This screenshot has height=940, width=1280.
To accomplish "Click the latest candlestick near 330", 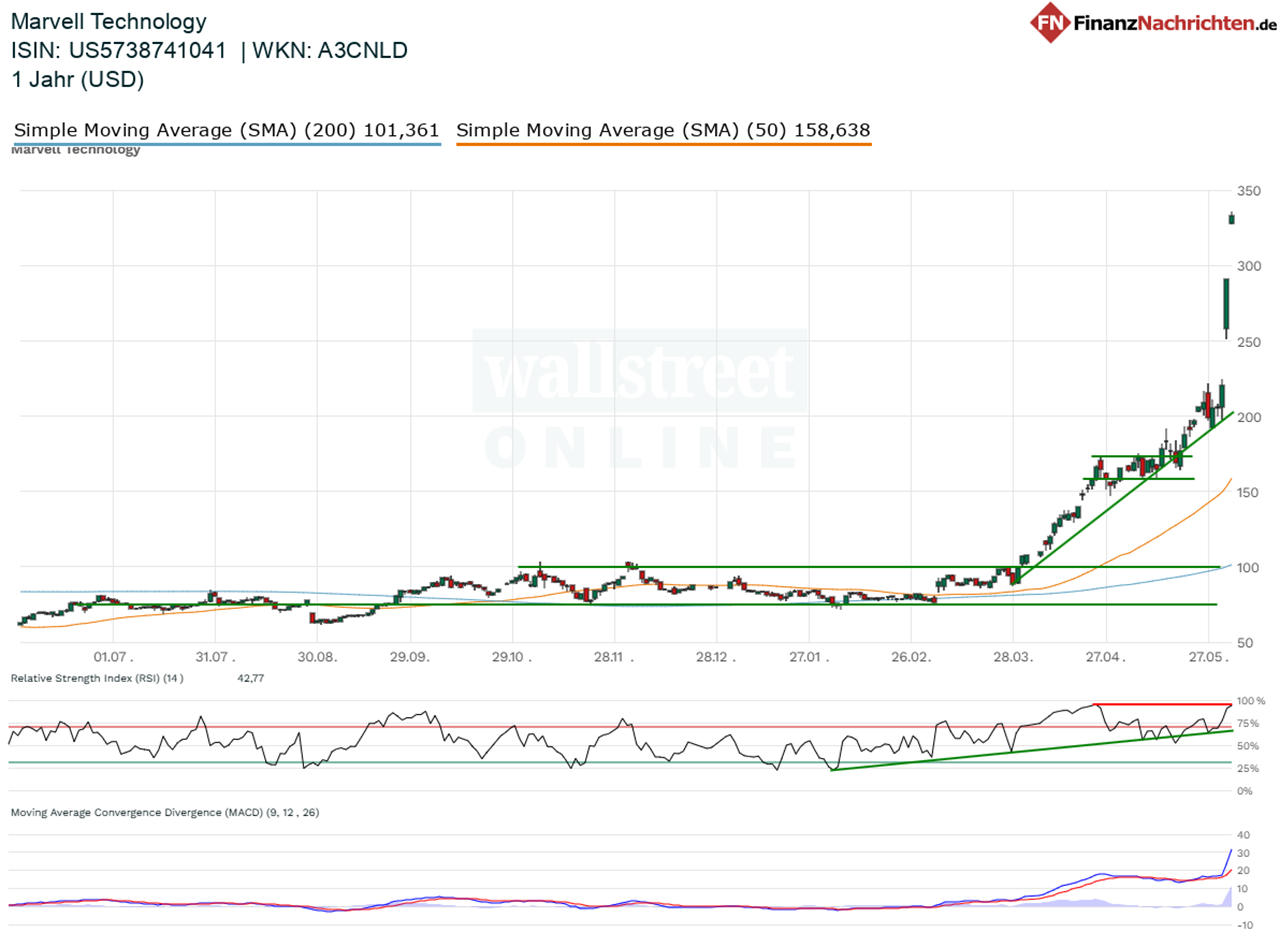I will [1233, 219].
